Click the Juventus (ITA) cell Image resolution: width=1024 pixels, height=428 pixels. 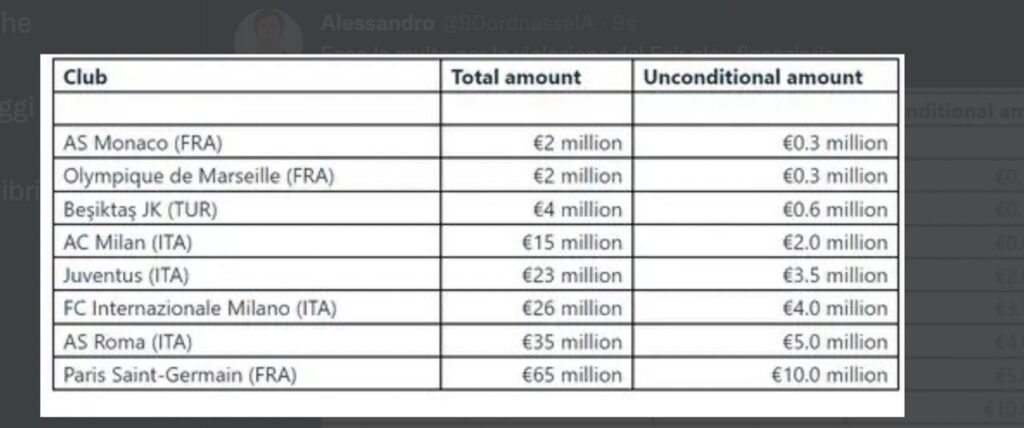coord(126,275)
